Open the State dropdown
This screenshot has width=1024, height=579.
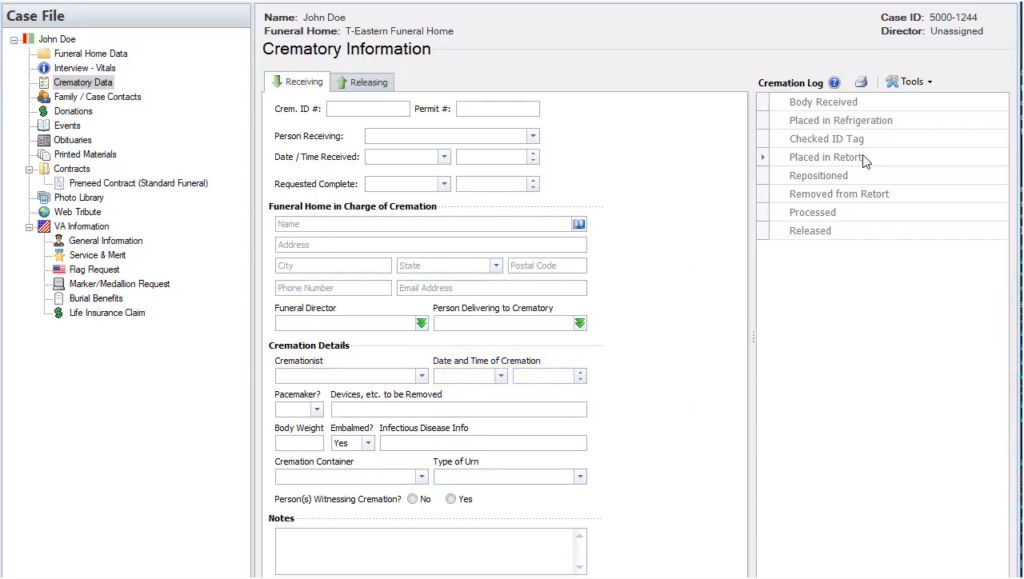click(x=496, y=266)
